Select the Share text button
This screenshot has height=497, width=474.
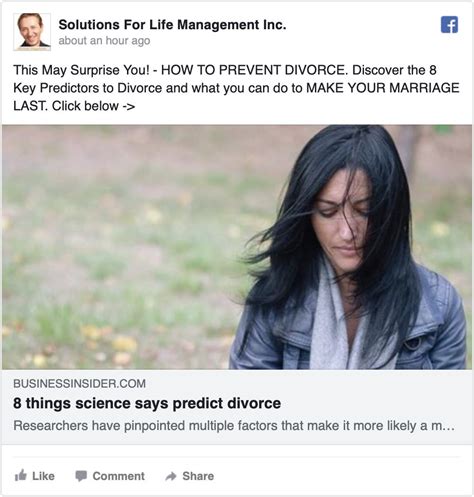point(198,476)
